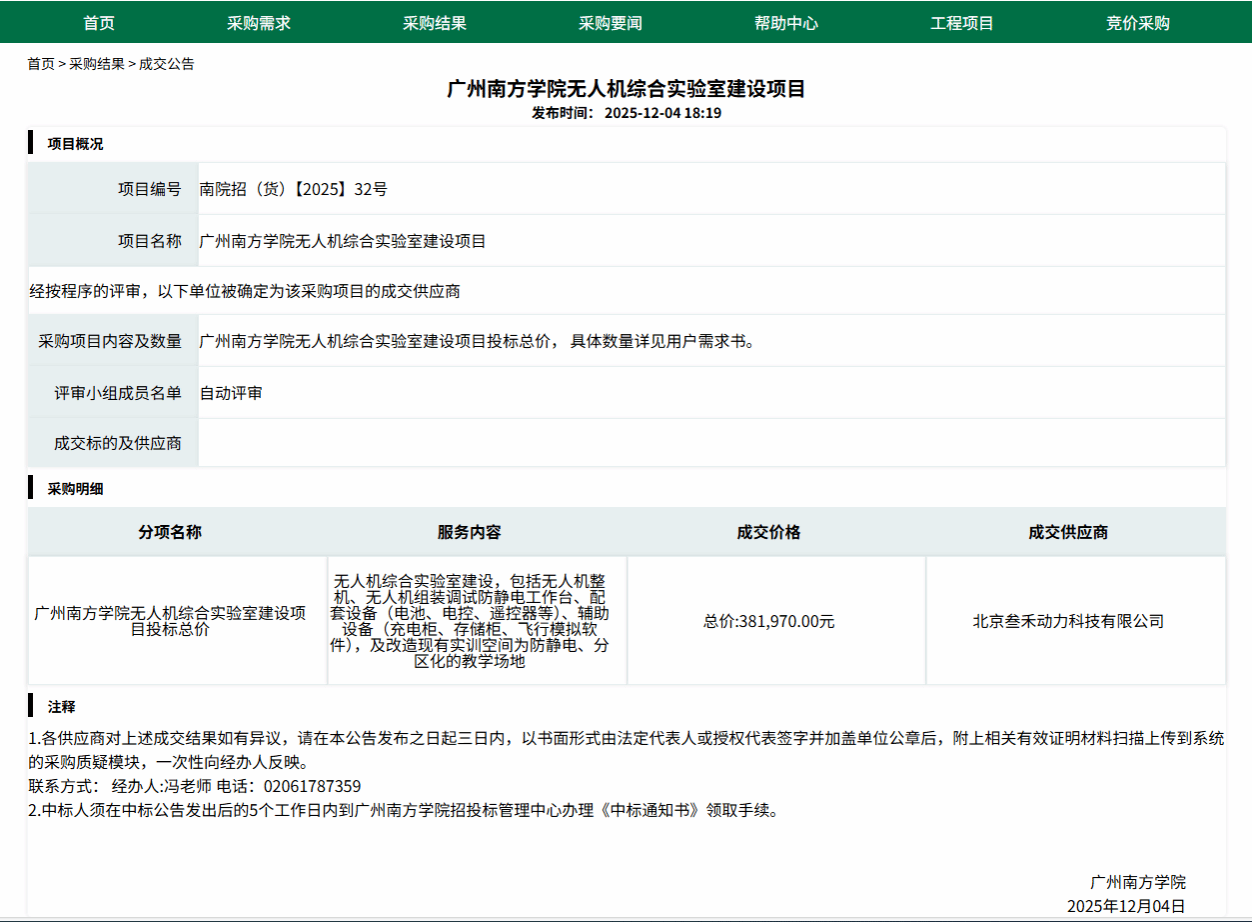Viewport: 1252px width, 922px height.
Task: Click 帮助中心 in the top menu
Action: 786,23
